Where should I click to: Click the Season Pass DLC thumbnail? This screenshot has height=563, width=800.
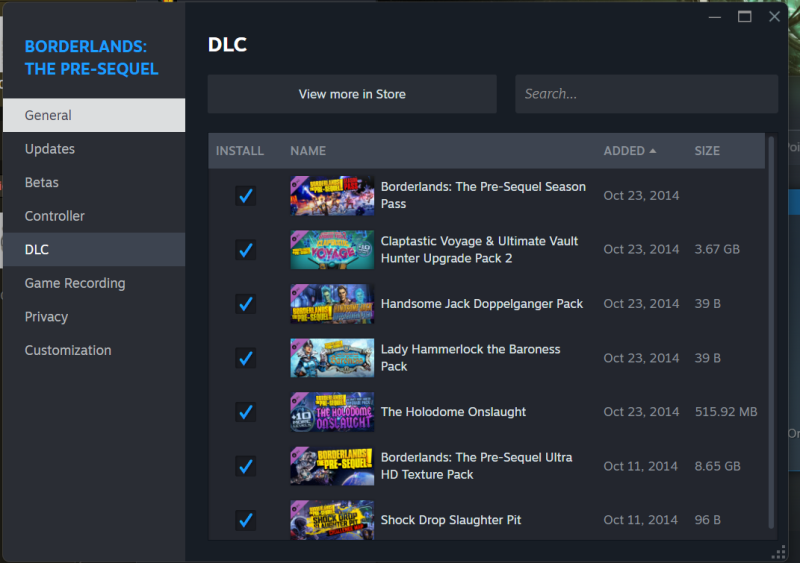click(332, 196)
